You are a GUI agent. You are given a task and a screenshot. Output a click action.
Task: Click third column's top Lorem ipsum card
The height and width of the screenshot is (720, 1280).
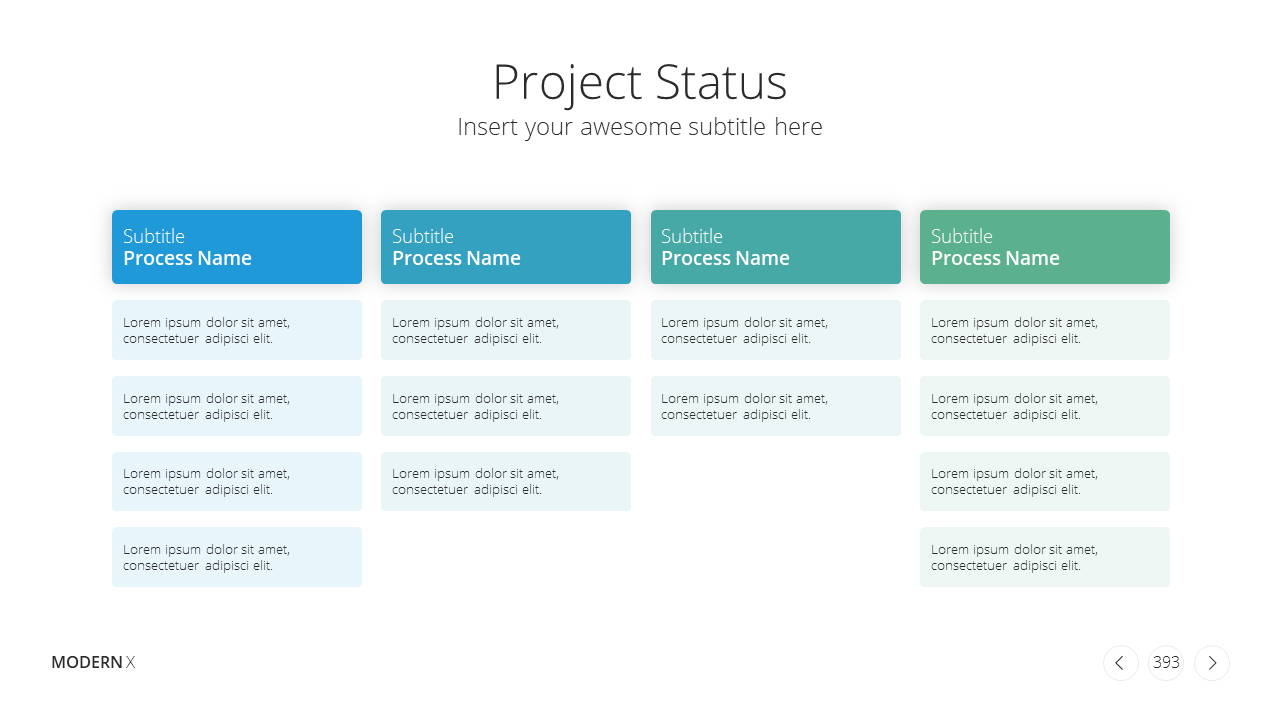pyautogui.click(x=776, y=330)
